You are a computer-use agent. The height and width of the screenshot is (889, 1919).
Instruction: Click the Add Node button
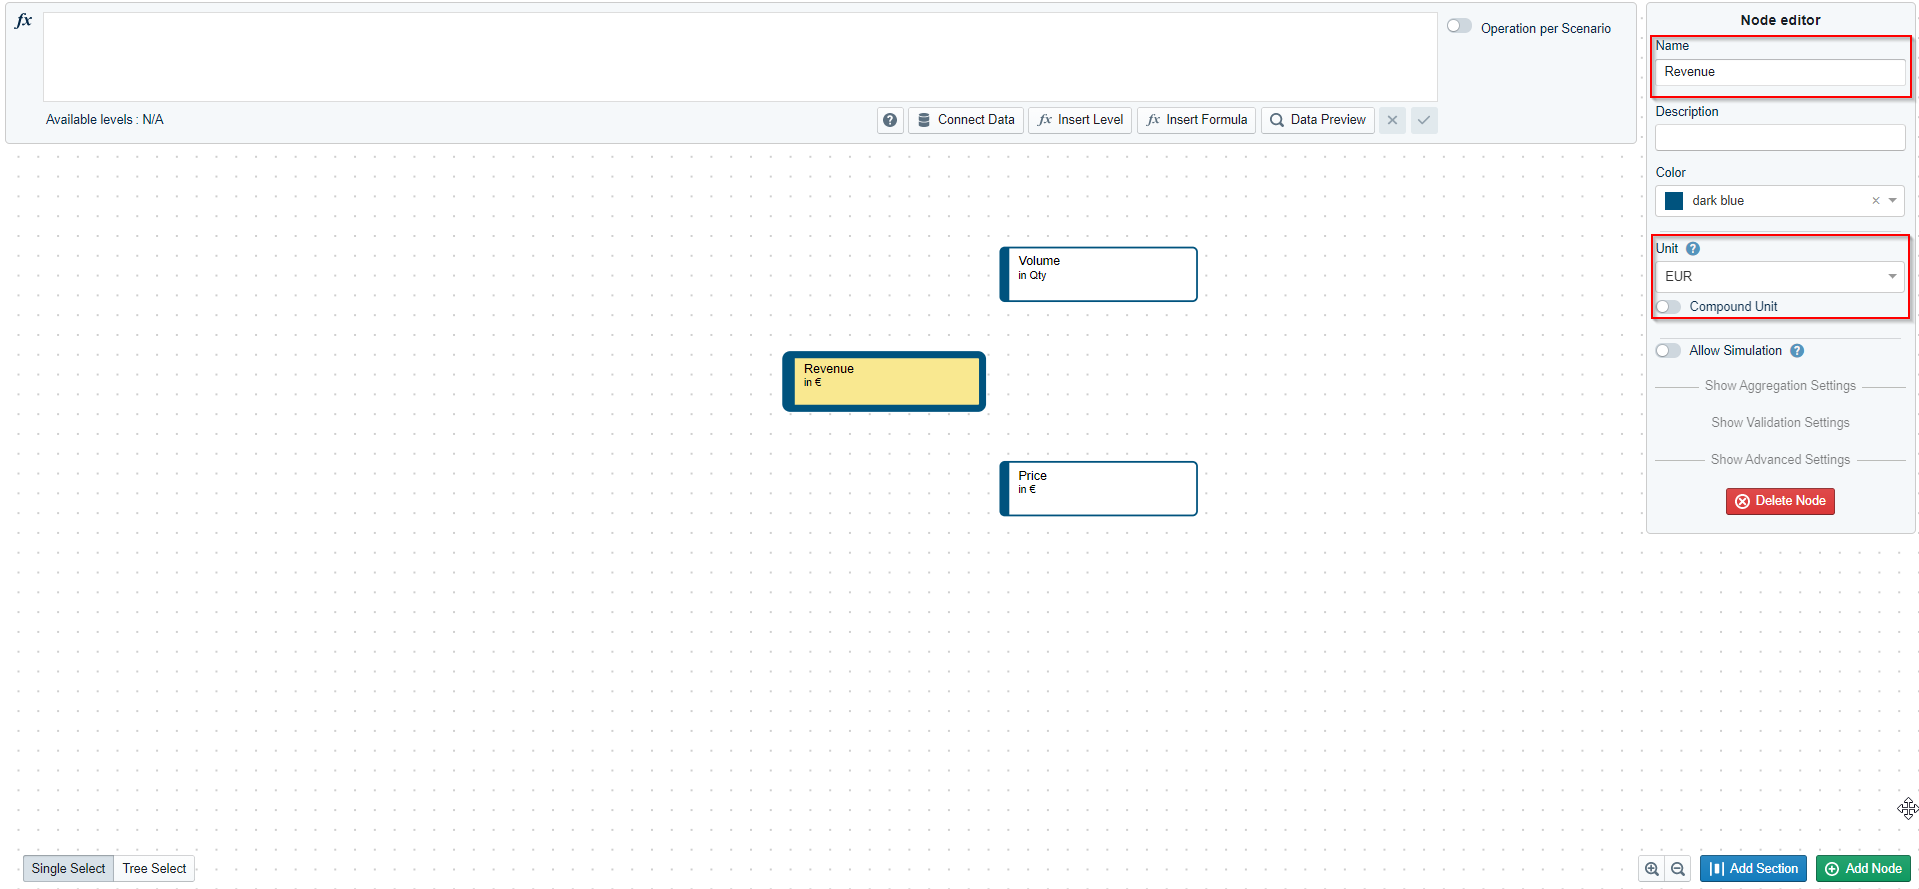[x=1863, y=869]
